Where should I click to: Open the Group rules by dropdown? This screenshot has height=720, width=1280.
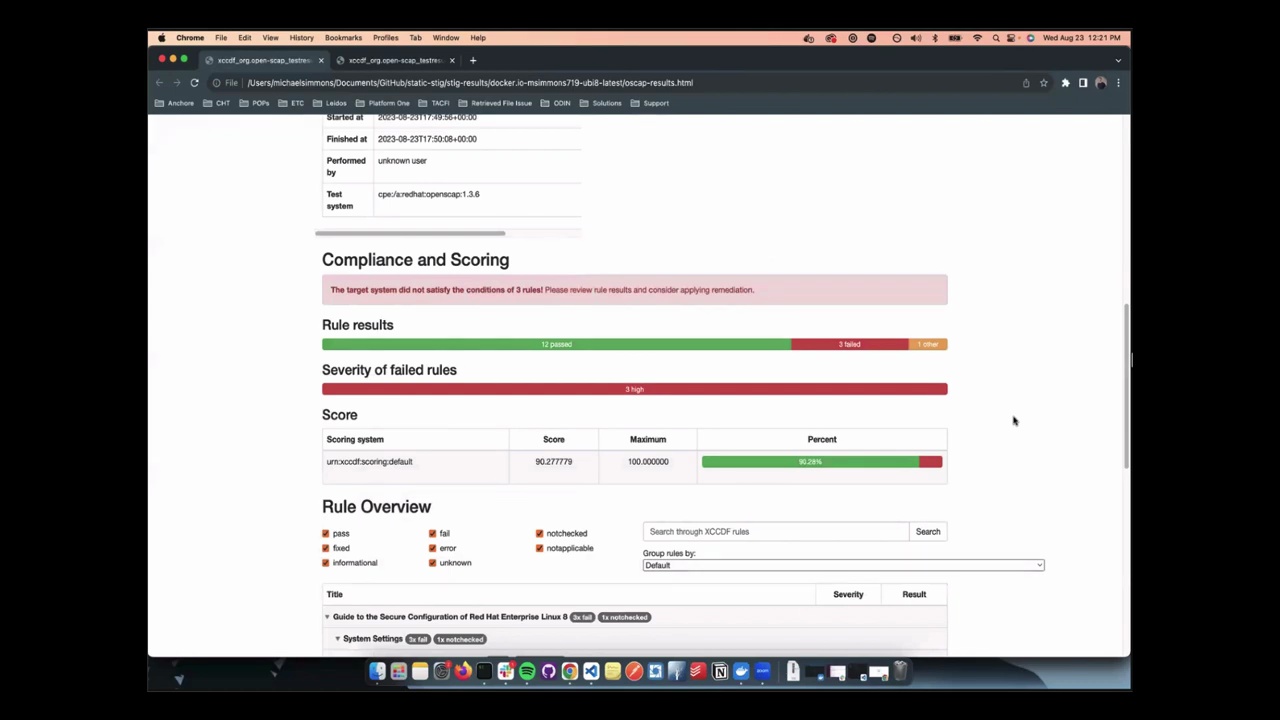tap(843, 566)
